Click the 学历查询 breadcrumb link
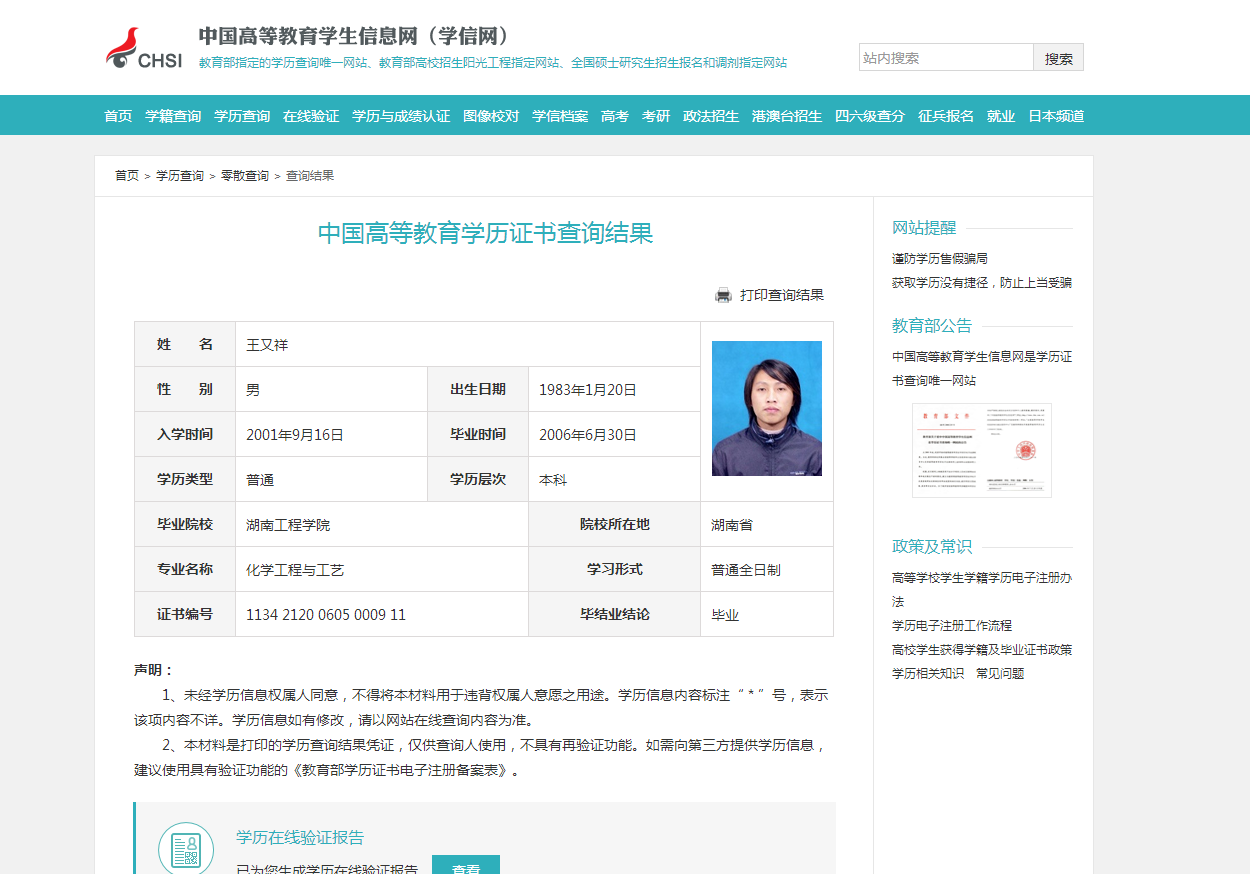1250x874 pixels. pos(180,176)
